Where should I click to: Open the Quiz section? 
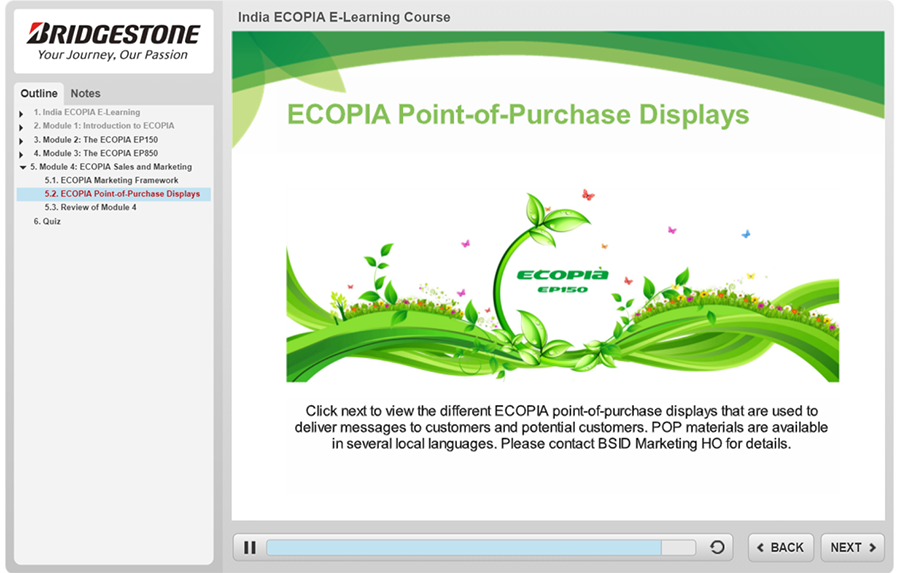pos(50,221)
